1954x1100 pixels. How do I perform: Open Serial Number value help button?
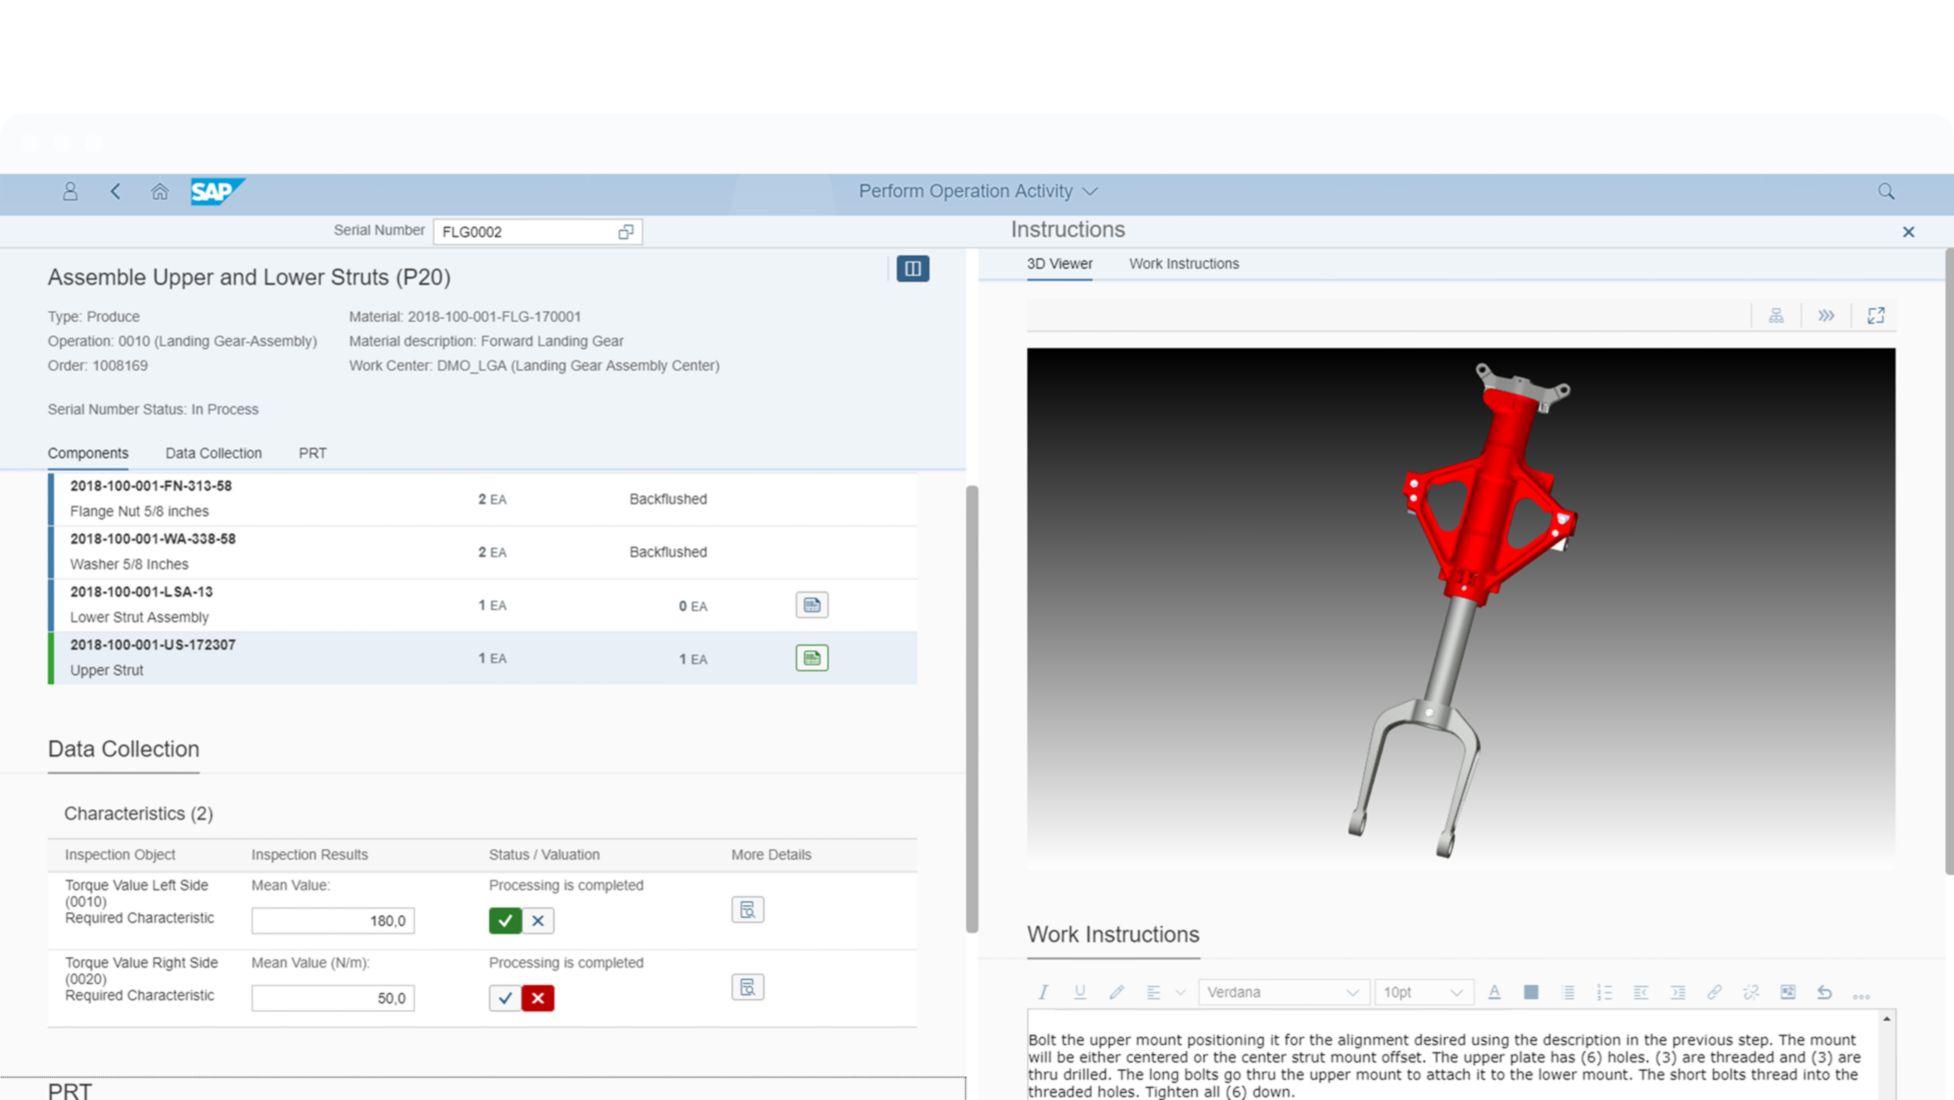point(626,232)
